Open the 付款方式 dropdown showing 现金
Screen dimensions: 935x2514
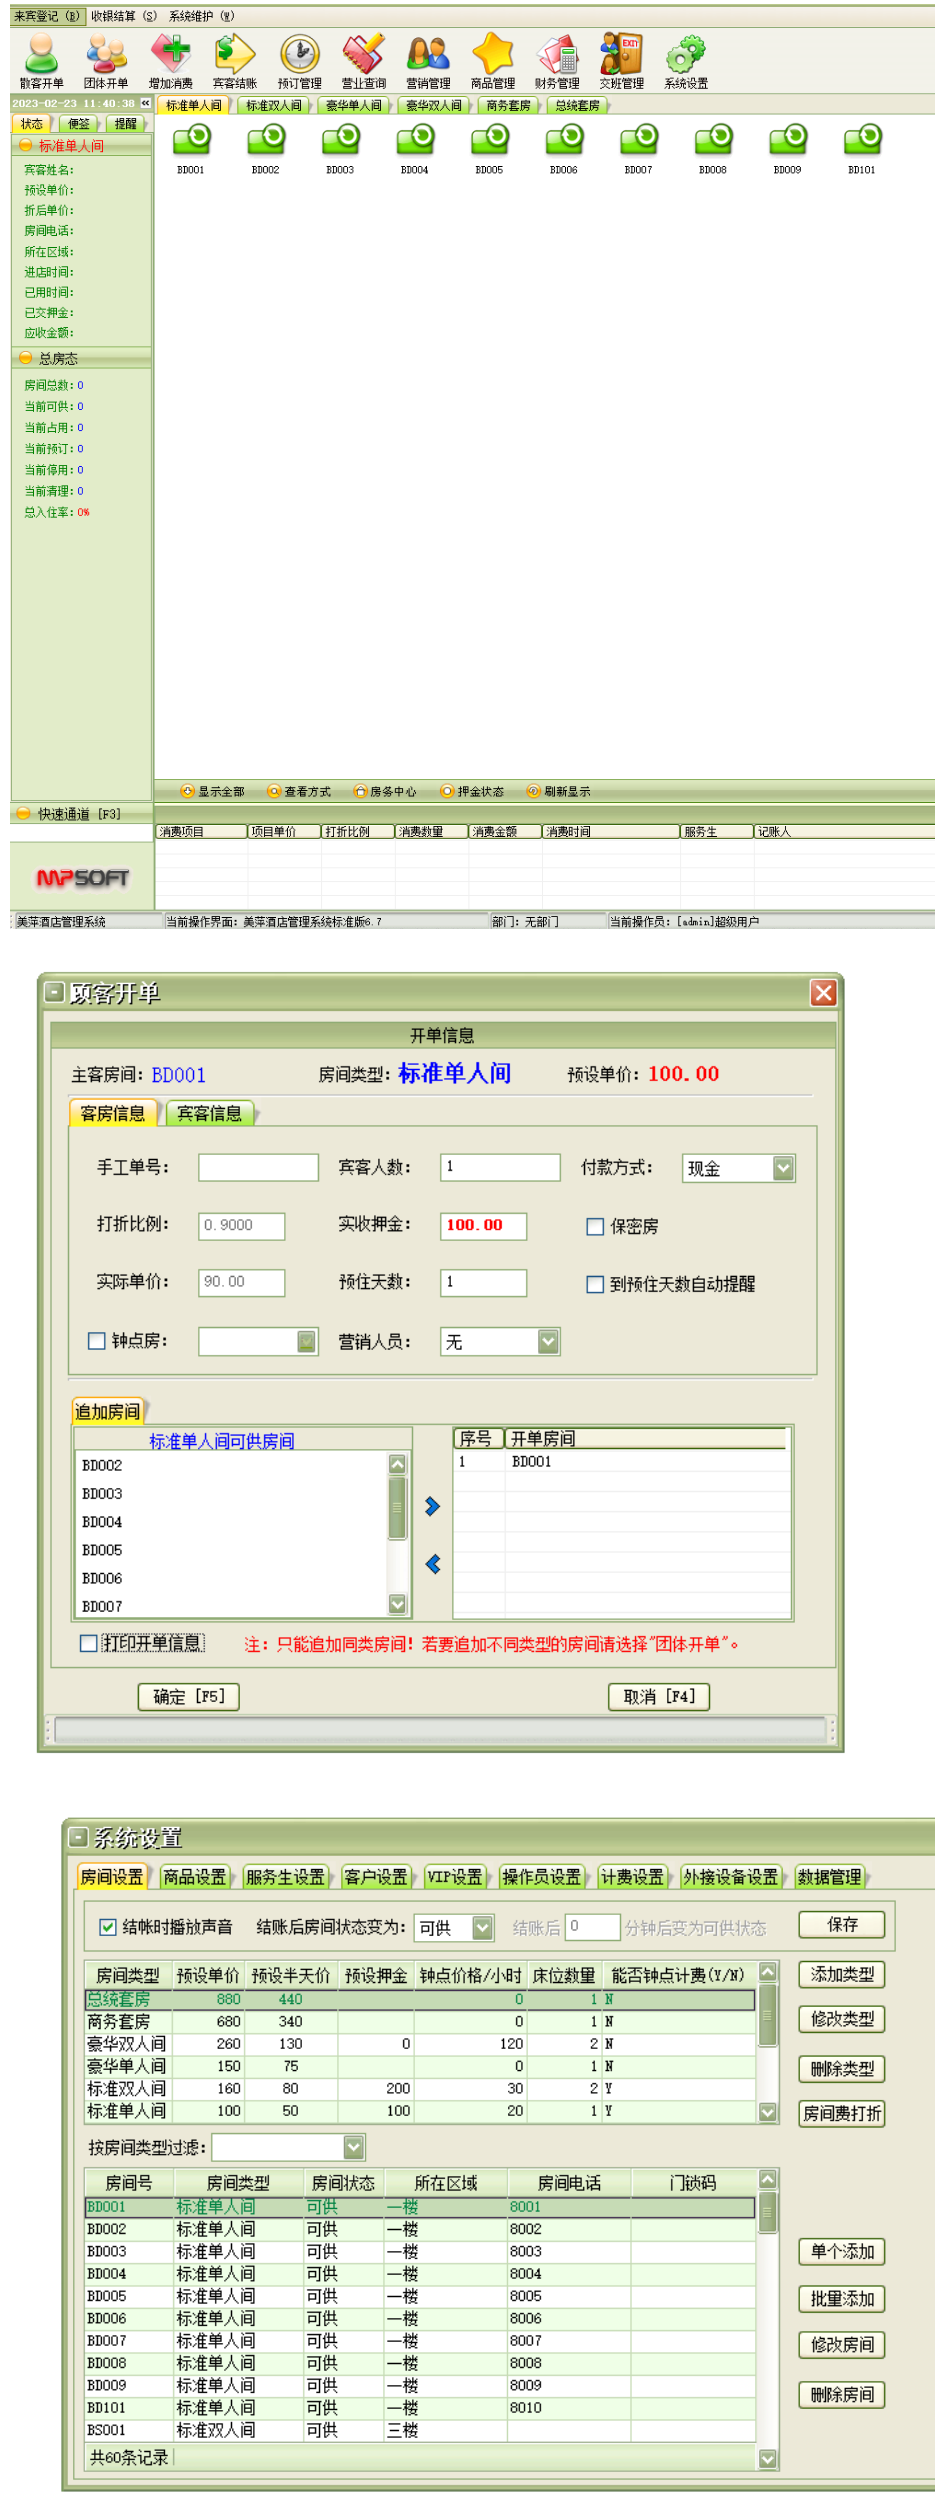tap(783, 1168)
